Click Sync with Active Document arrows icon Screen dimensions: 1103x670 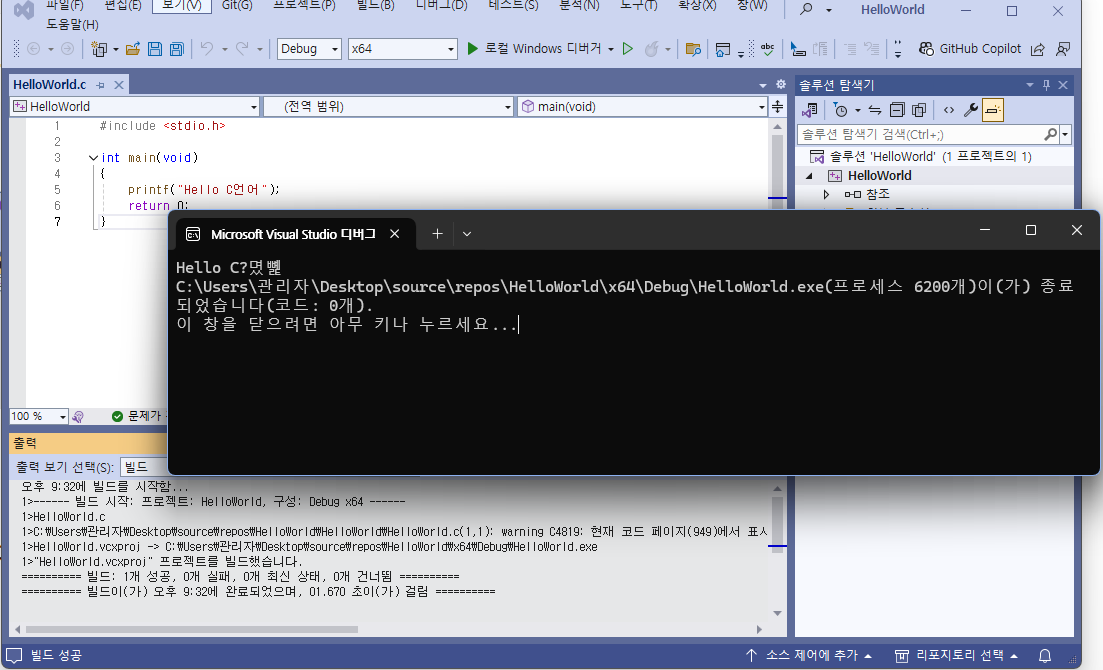tap(874, 110)
